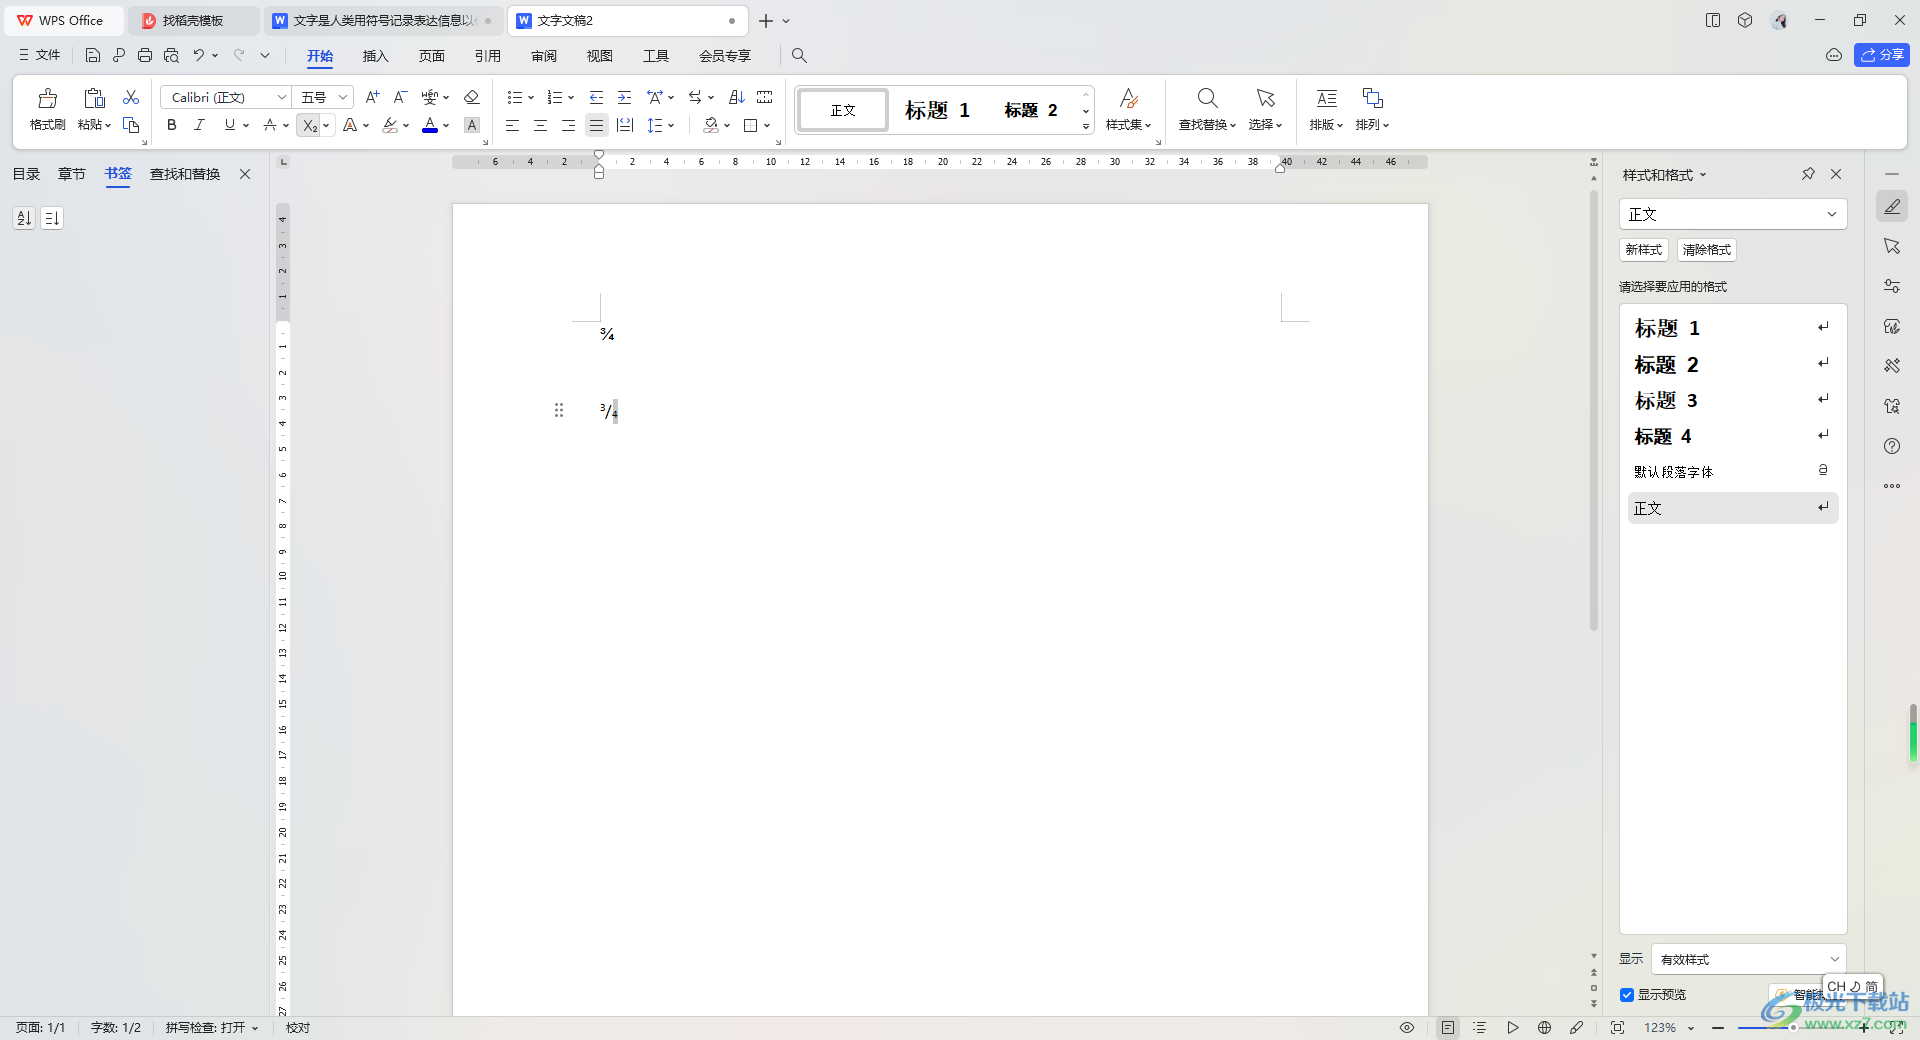Increase paragraph indent
This screenshot has width=1920, height=1040.
tap(624, 97)
